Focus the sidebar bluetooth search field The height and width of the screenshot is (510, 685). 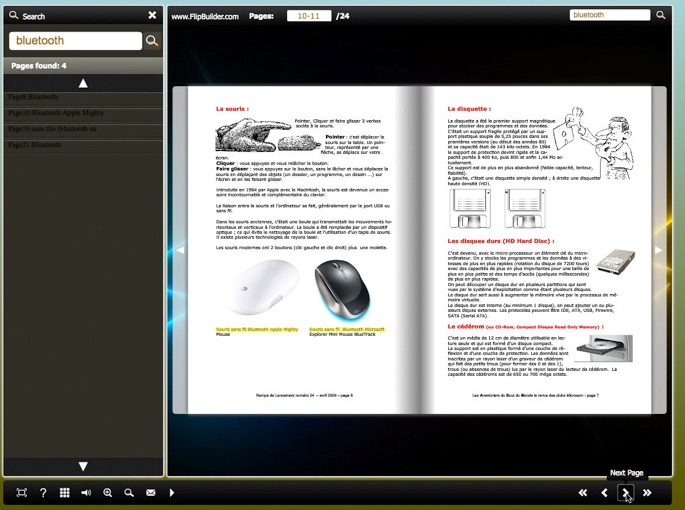(76, 41)
